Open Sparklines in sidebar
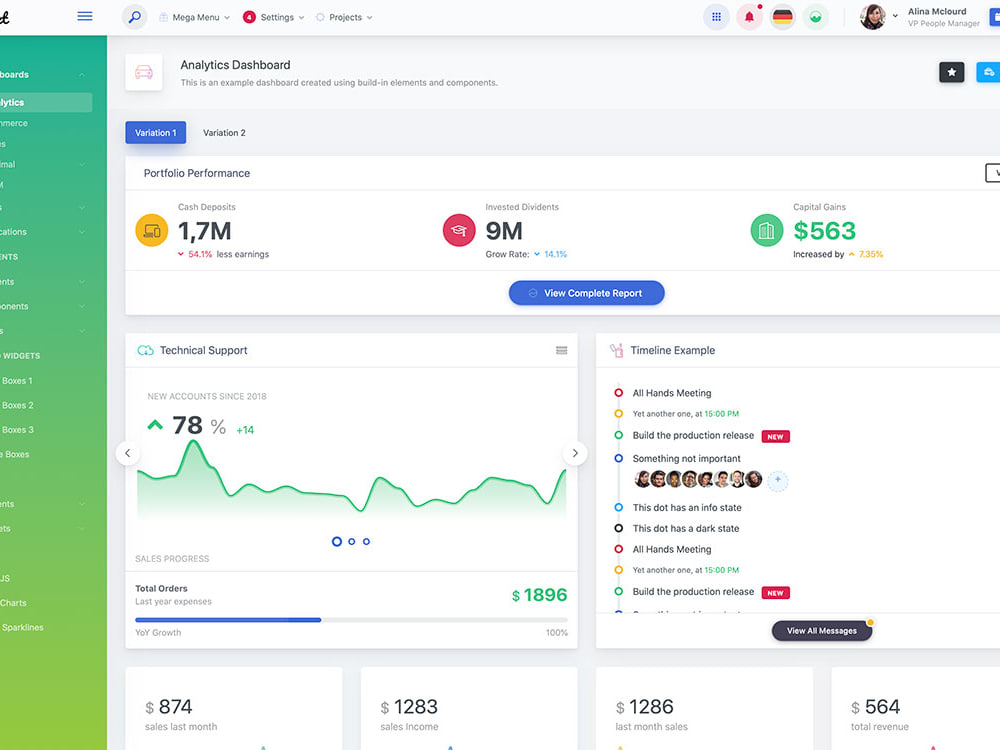The image size is (1000, 750). [22, 628]
